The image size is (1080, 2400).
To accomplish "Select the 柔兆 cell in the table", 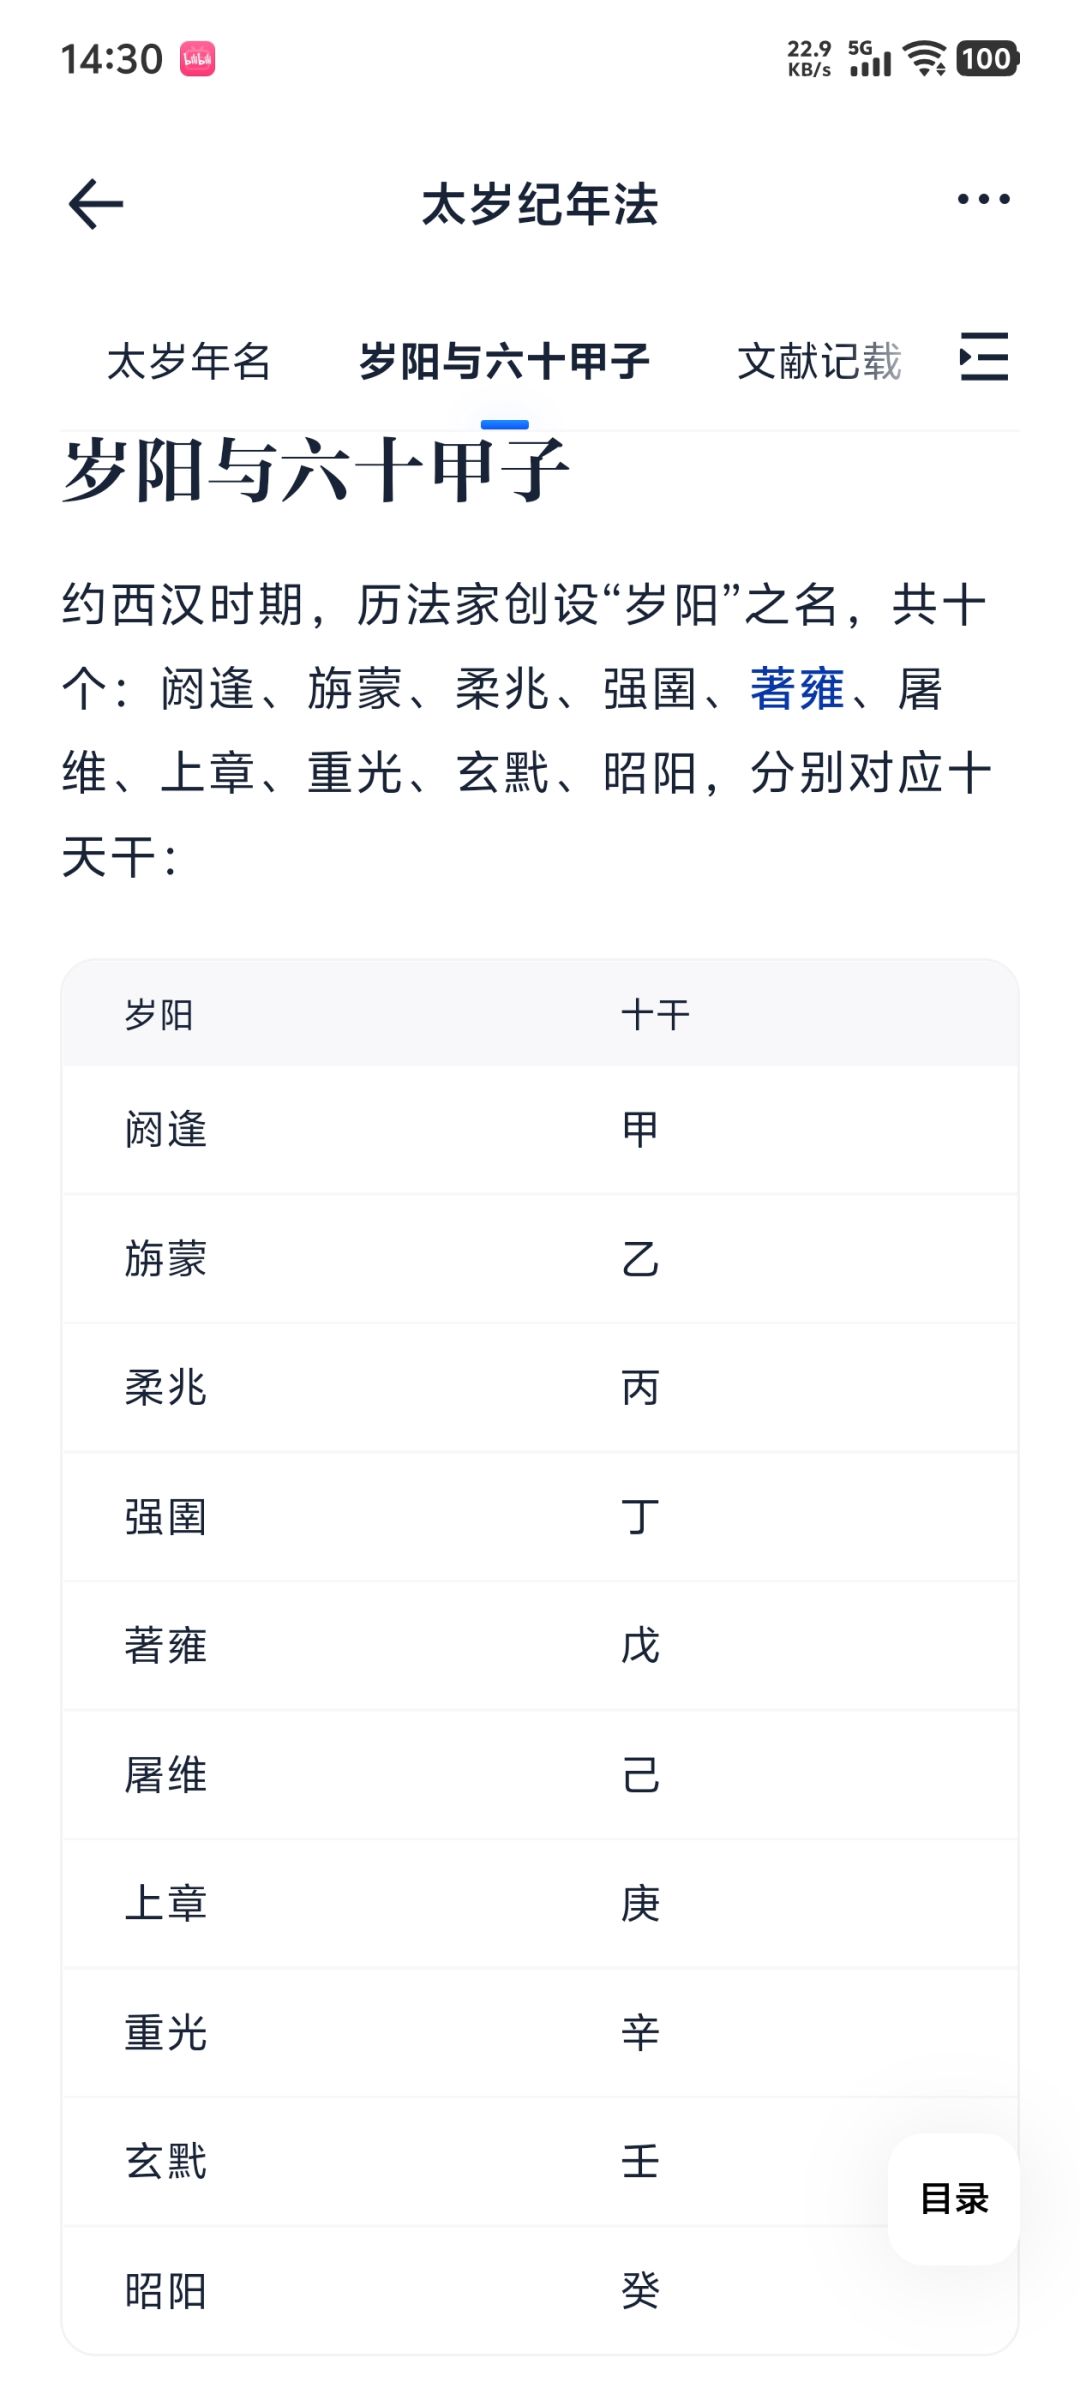I will pos(166,1388).
